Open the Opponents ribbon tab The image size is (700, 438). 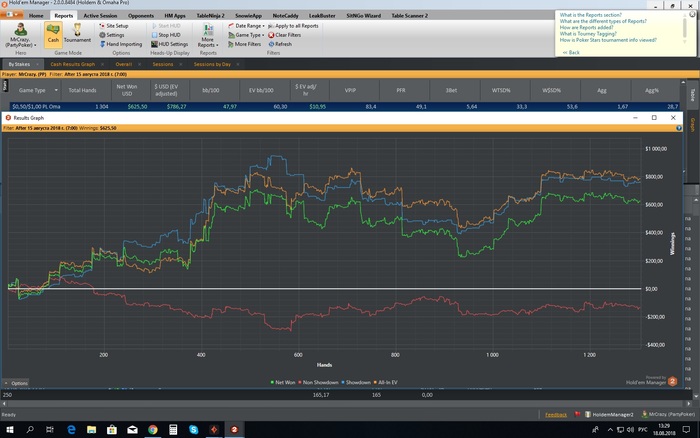[x=141, y=16]
